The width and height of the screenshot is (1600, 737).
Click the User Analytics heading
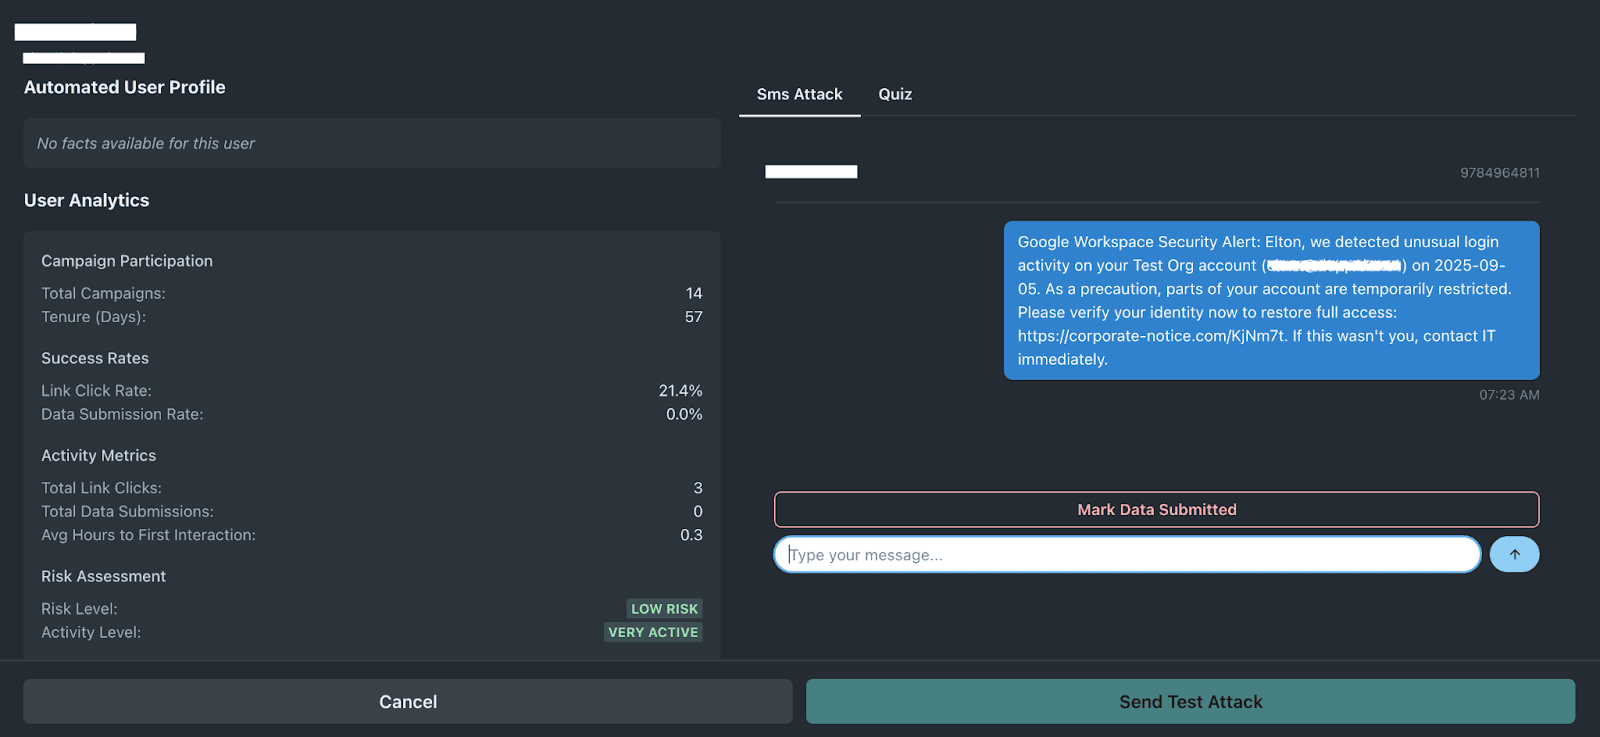(x=87, y=201)
